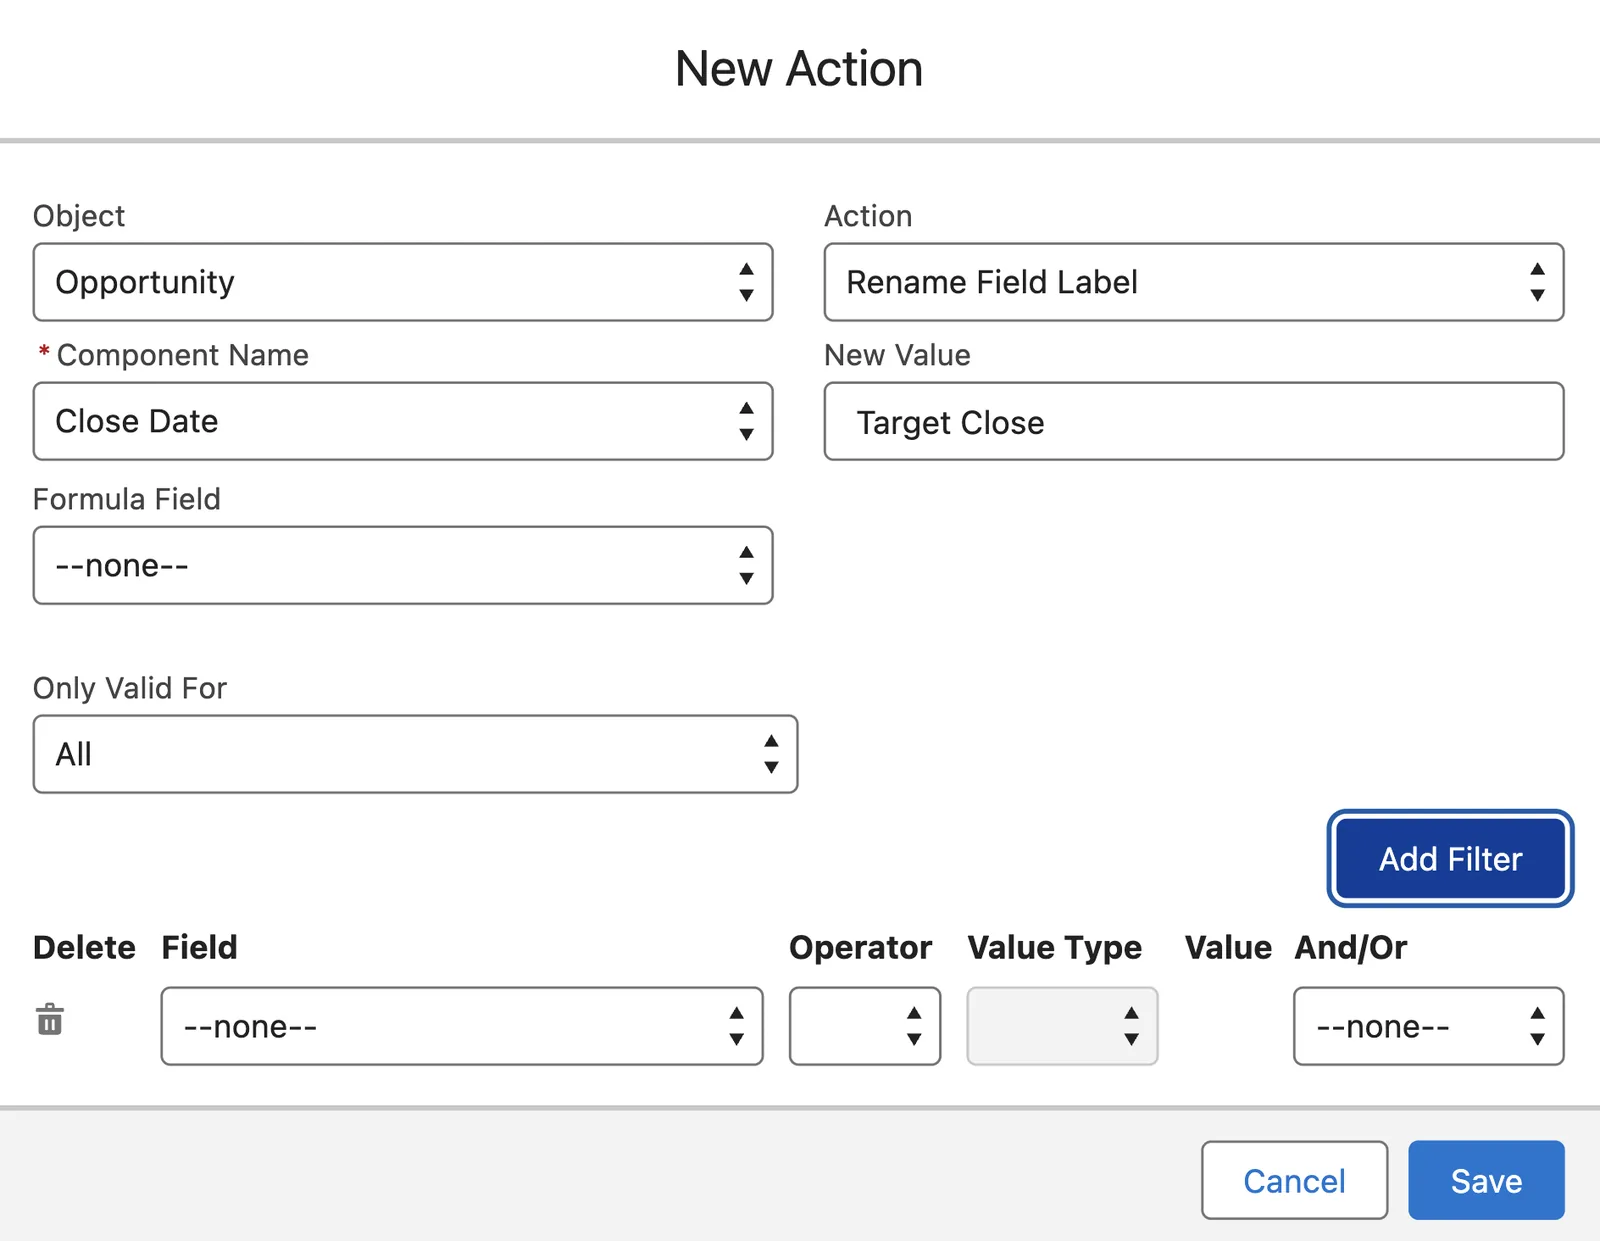The height and width of the screenshot is (1241, 1600).
Task: Click the Value Type column header
Action: coord(1055,947)
